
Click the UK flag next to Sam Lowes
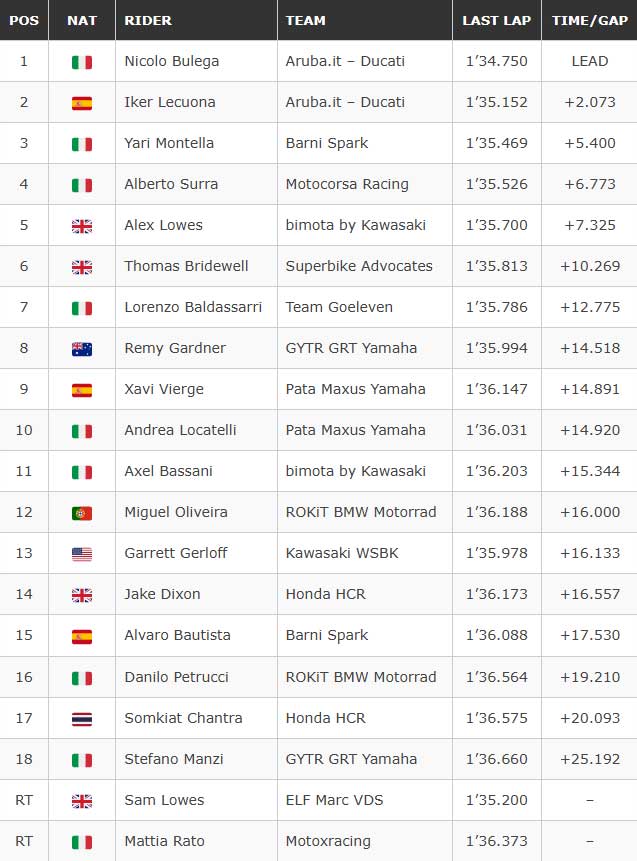[x=82, y=801]
